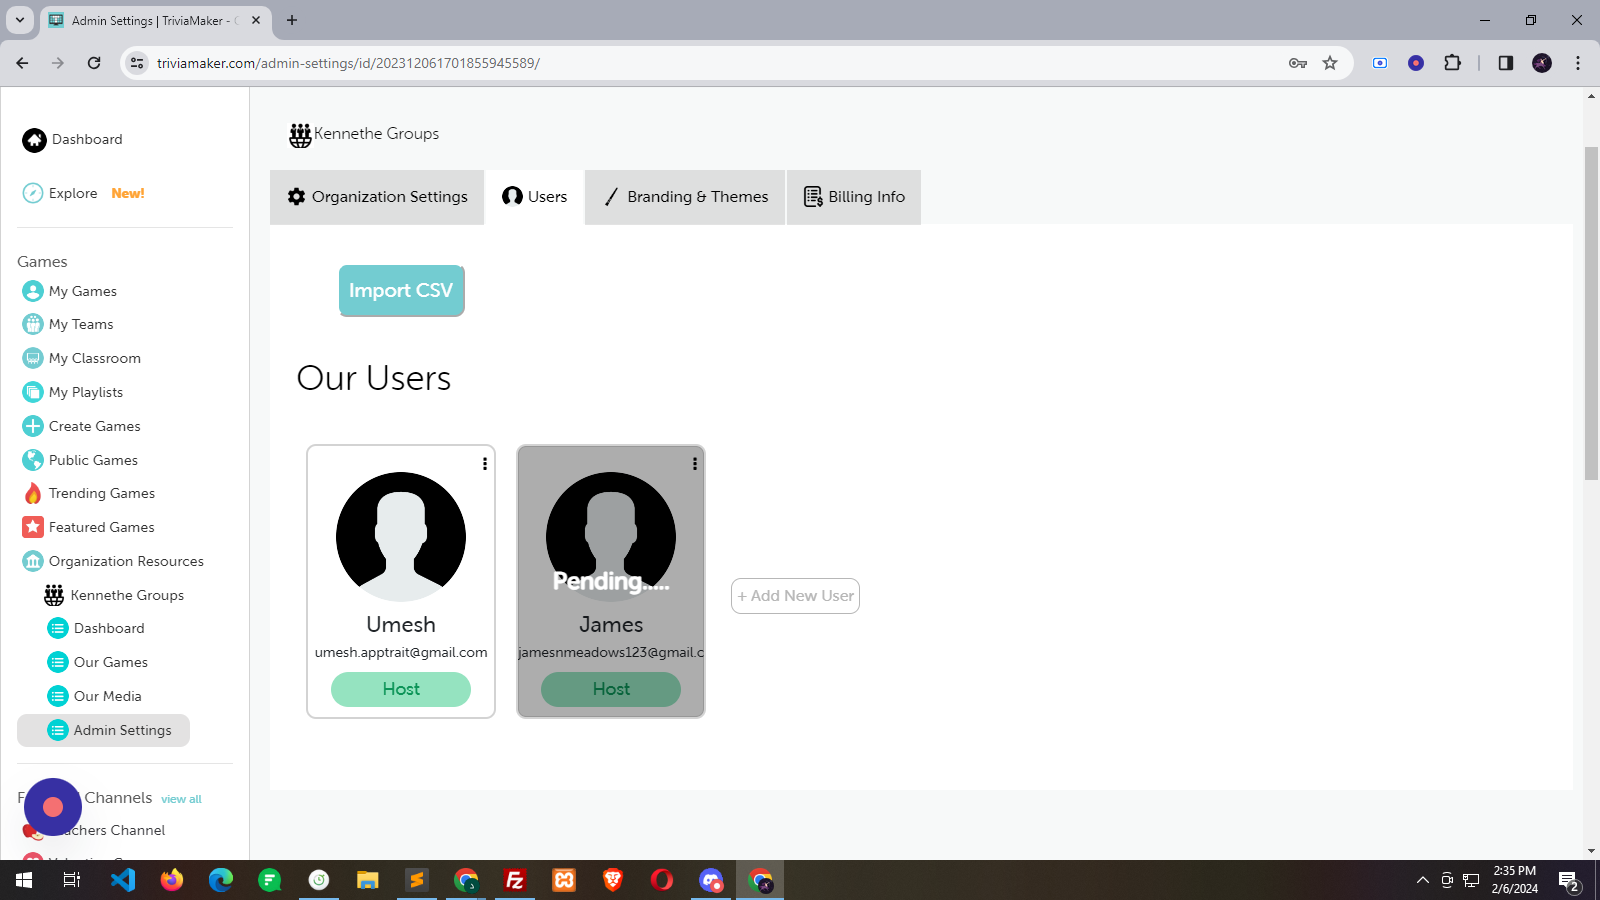Open Create Games plus icon

pyautogui.click(x=33, y=426)
